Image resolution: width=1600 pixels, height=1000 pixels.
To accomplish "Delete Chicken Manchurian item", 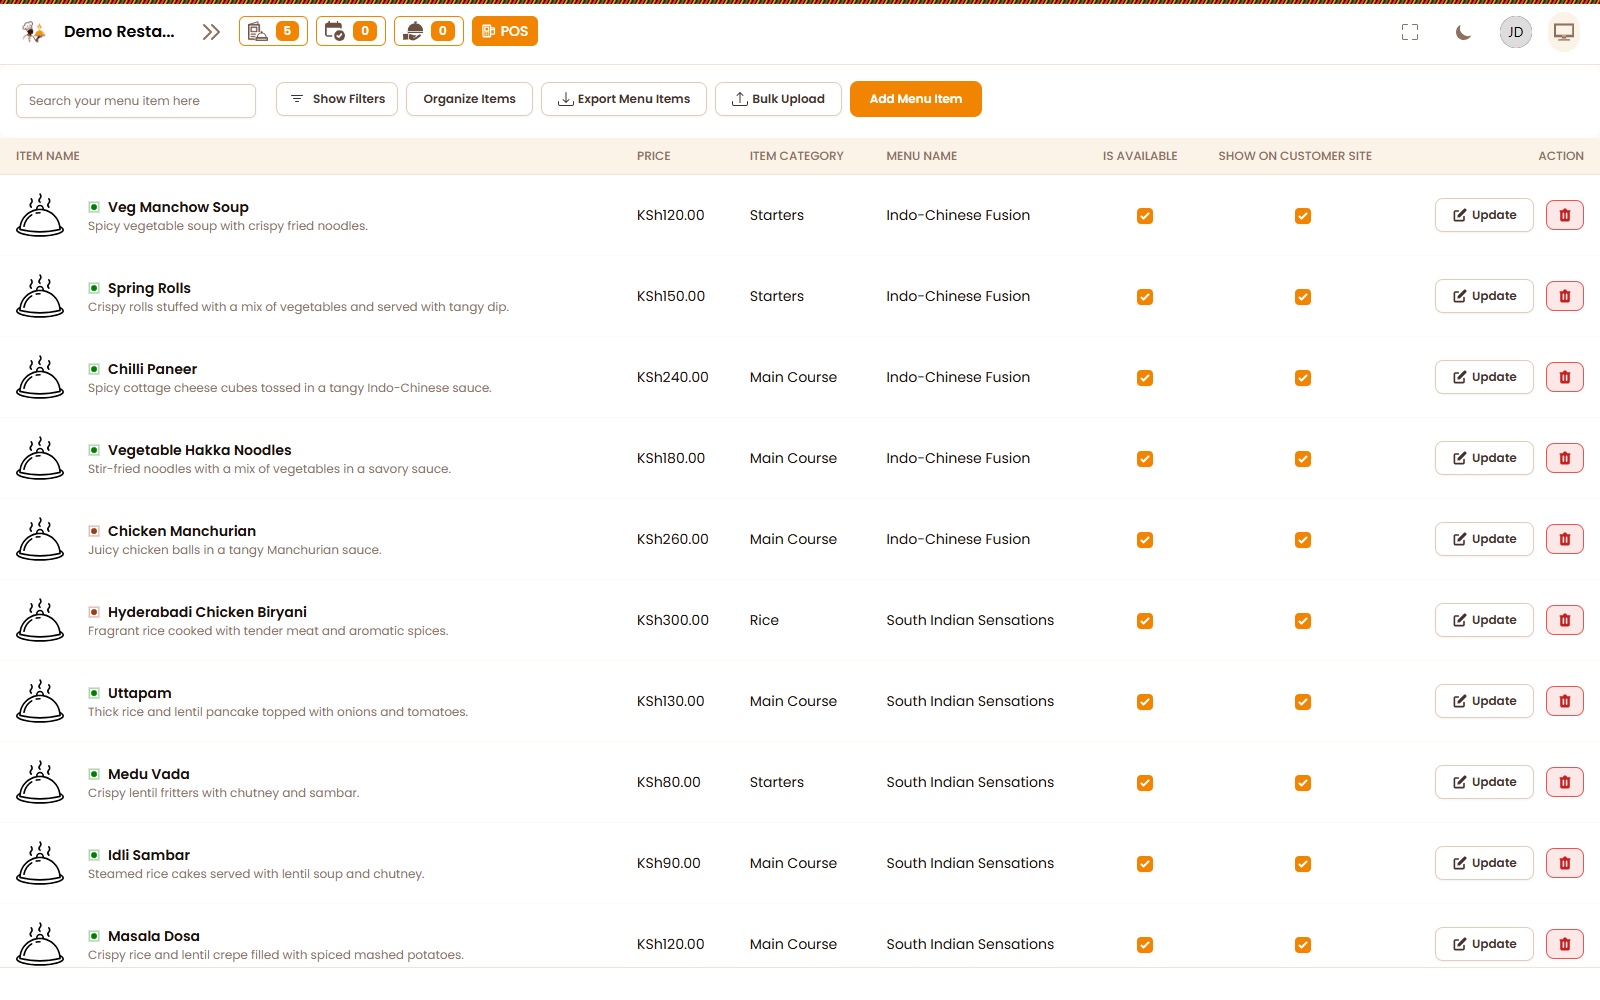I will pyautogui.click(x=1565, y=539).
